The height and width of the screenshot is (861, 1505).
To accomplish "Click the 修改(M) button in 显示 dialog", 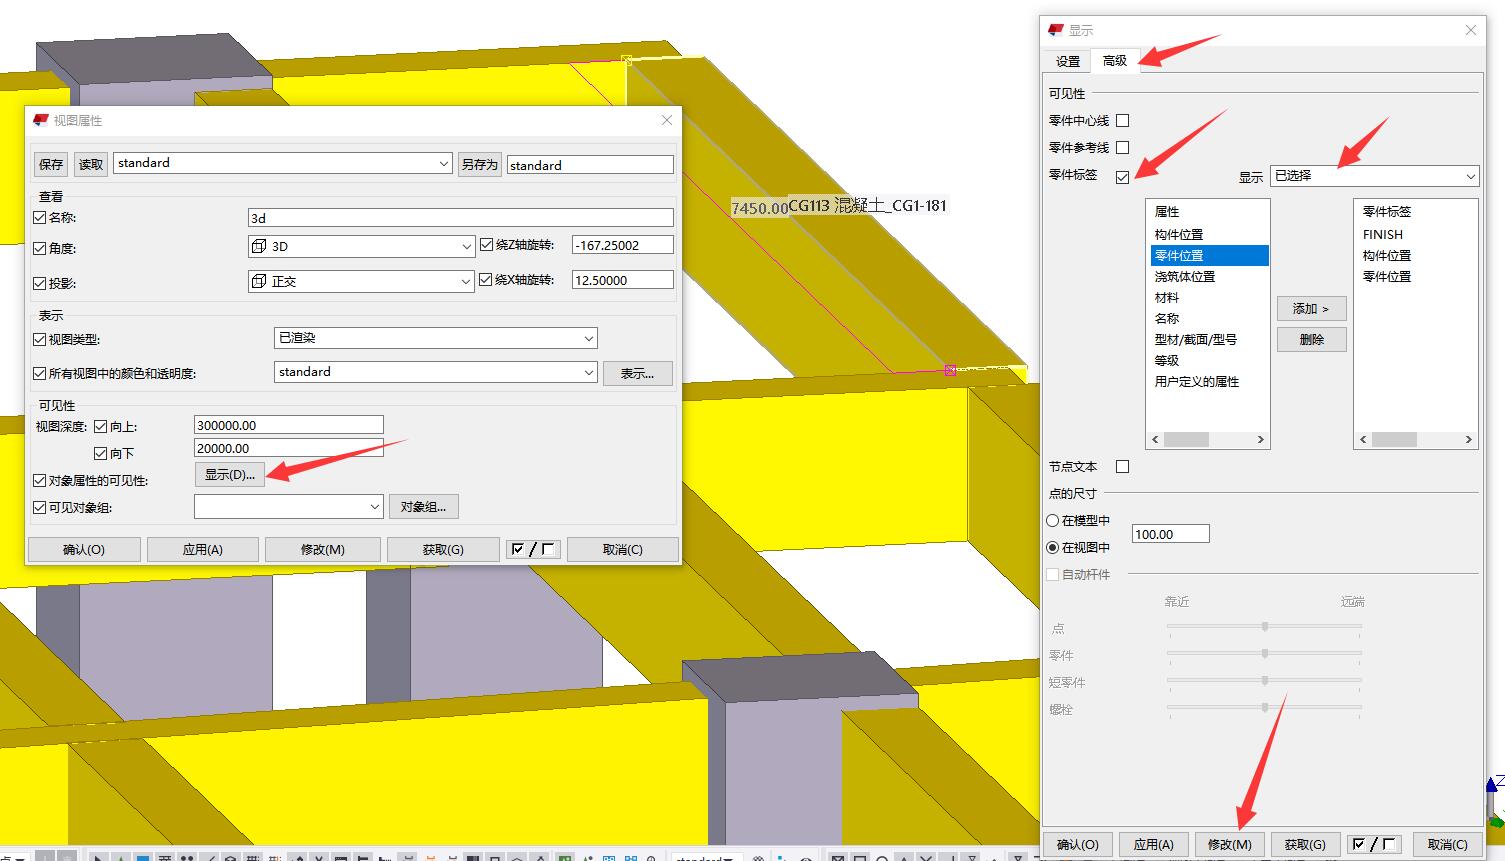I will click(x=1230, y=844).
